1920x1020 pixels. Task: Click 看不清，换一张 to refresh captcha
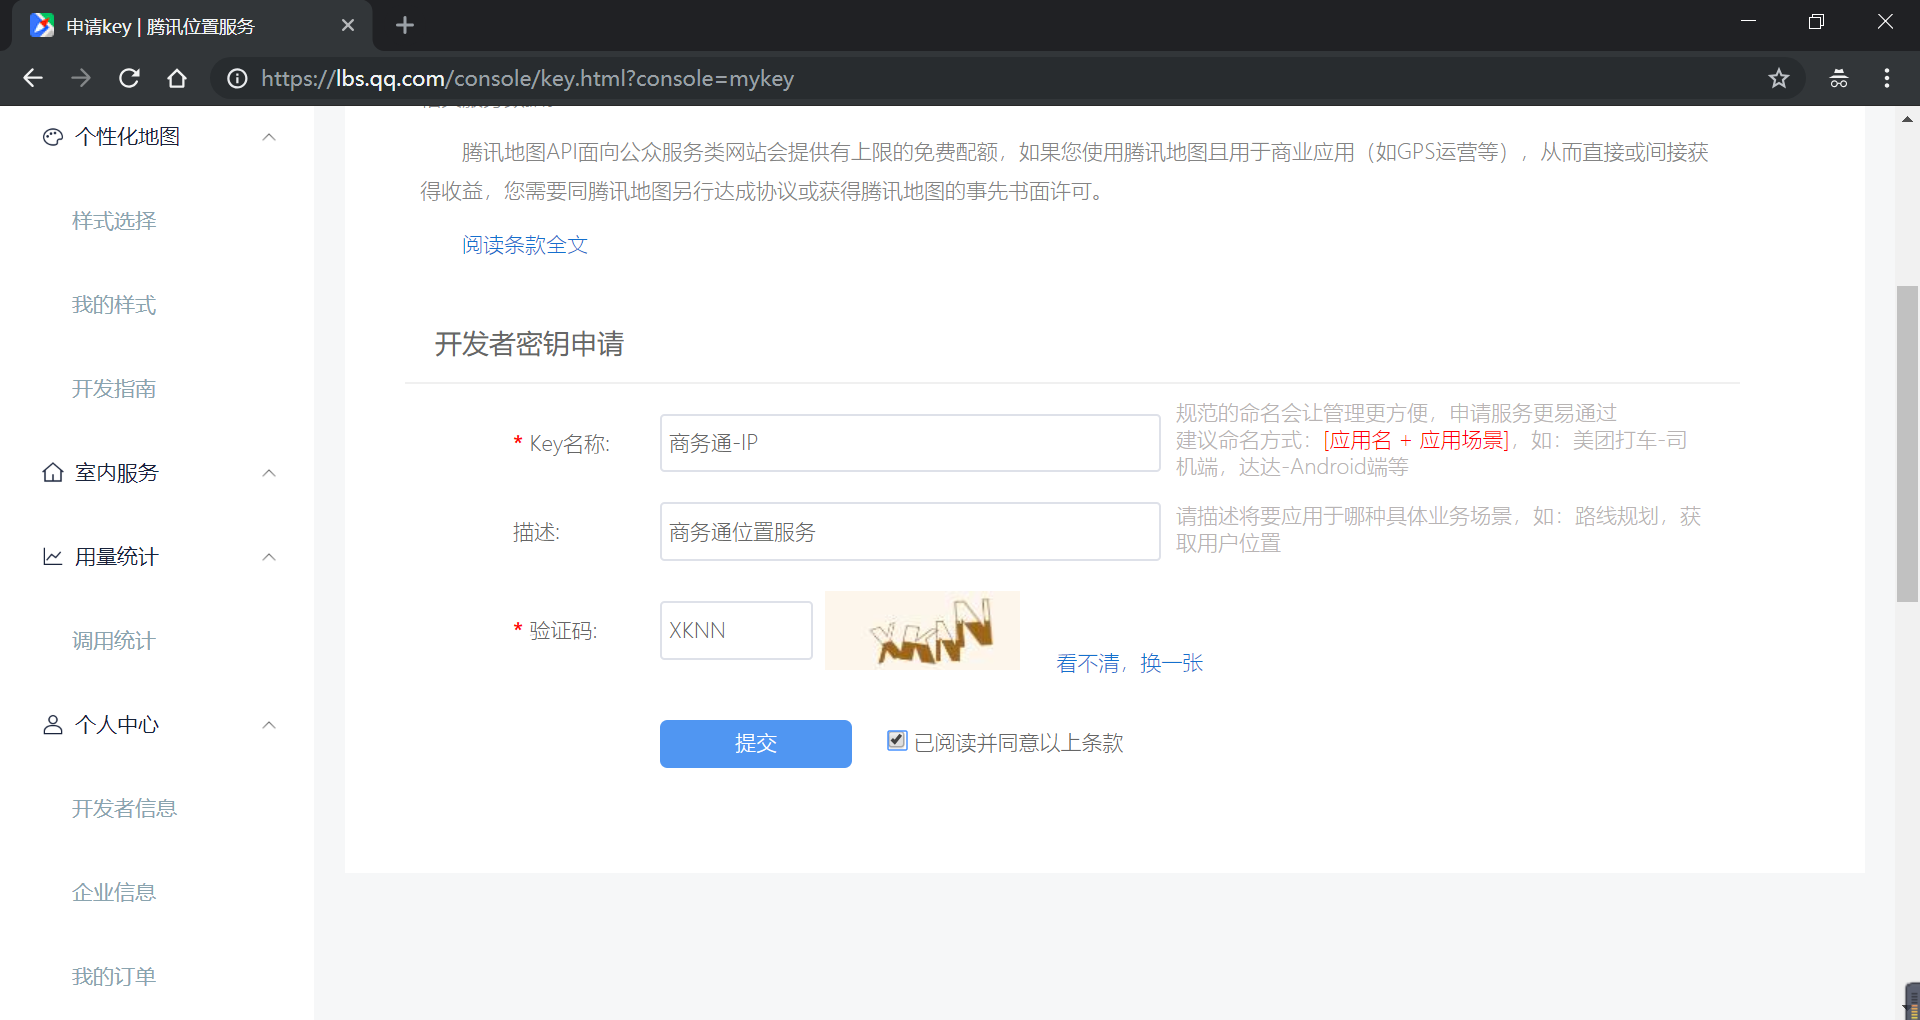1130,663
